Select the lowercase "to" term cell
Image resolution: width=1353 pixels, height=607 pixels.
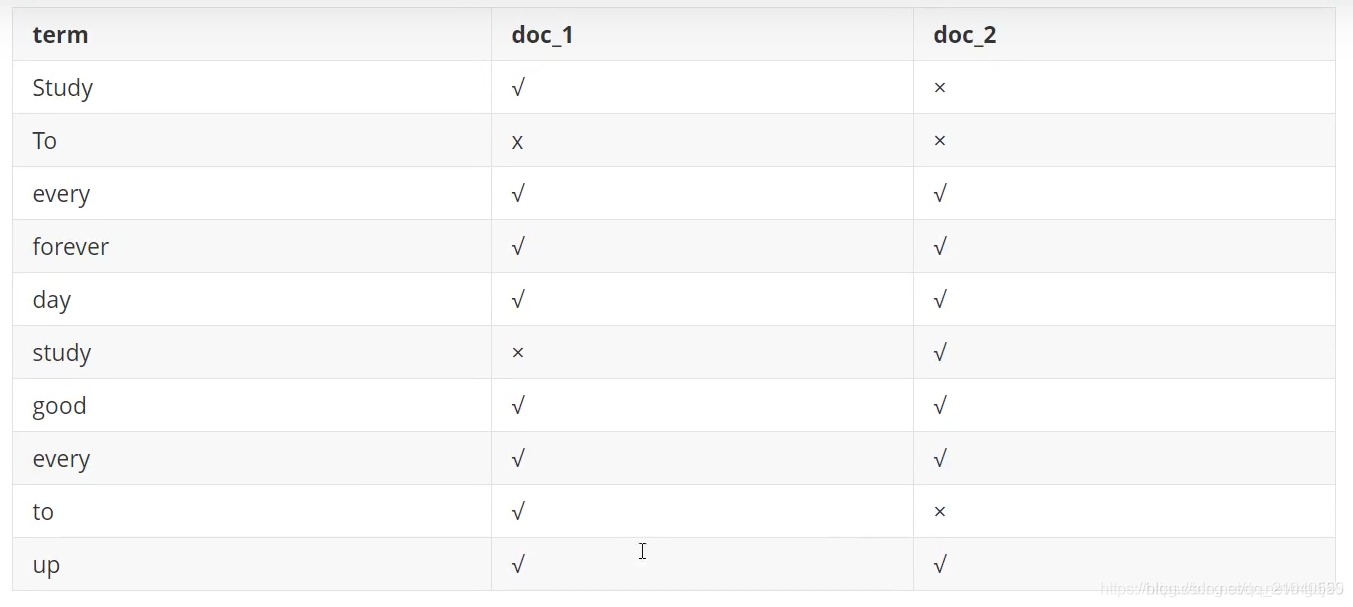tap(42, 512)
